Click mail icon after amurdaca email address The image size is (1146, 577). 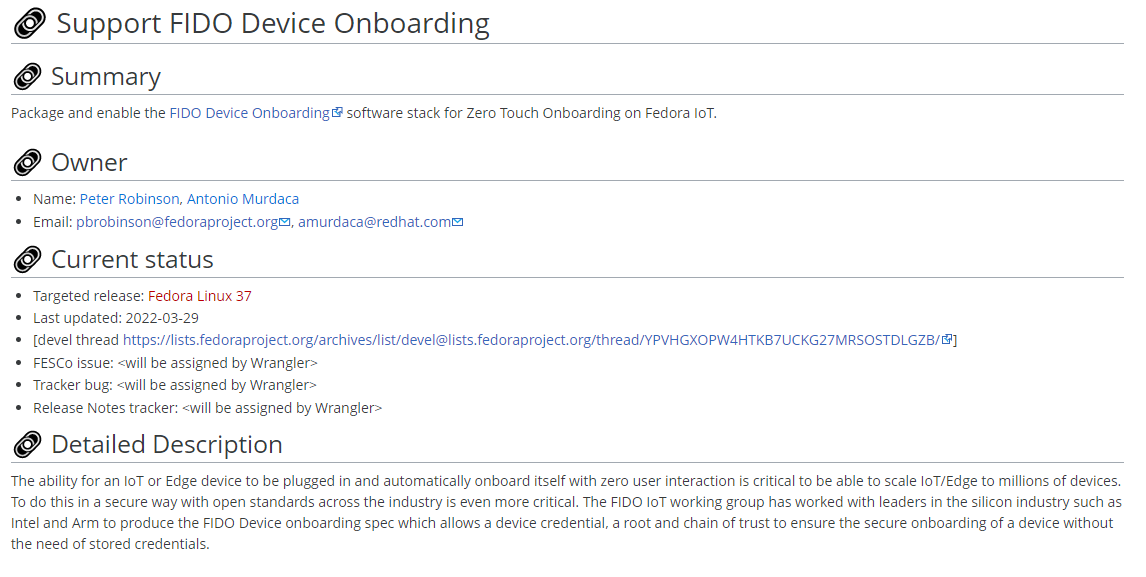tap(458, 222)
